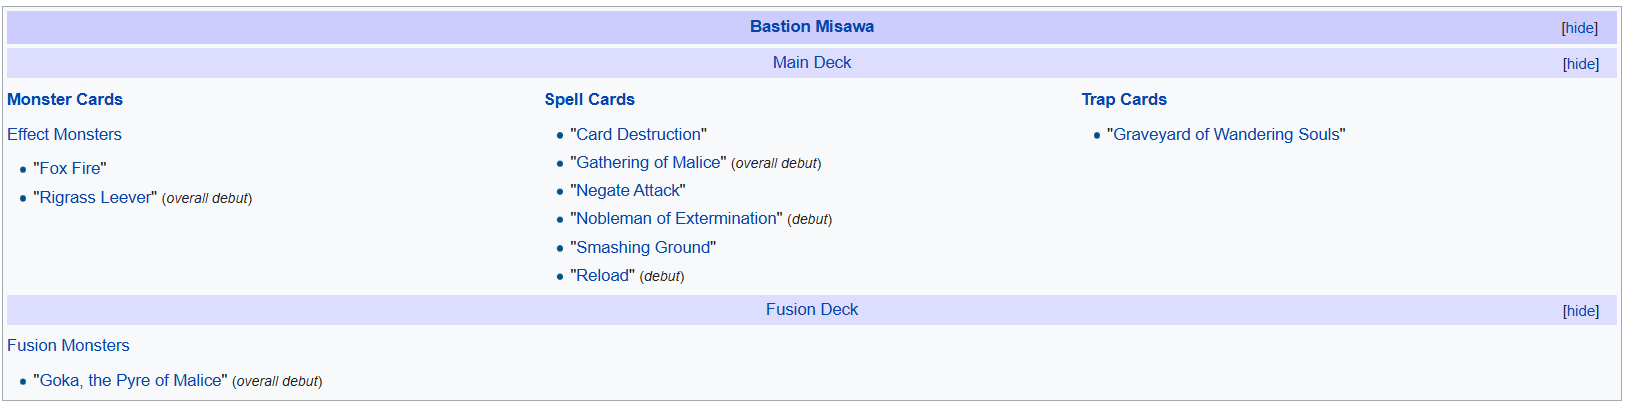The height and width of the screenshot is (407, 1626).
Task: Open the Monster Cards heading link
Action: [65, 100]
